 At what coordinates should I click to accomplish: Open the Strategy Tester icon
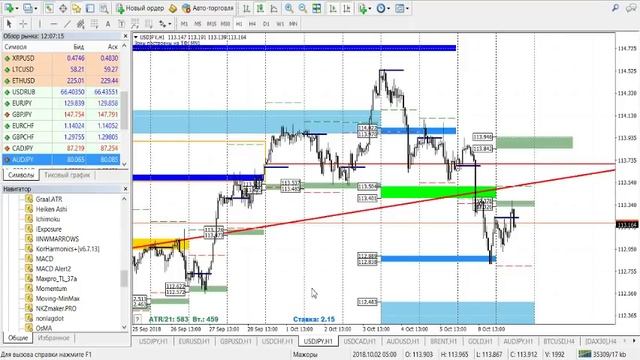(x=104, y=8)
